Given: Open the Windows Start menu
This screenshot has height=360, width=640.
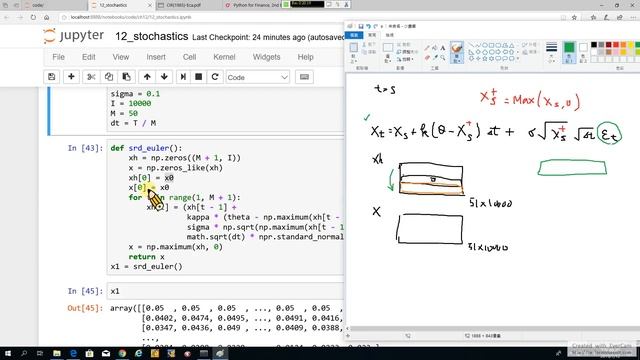Looking at the screenshot, I should tap(7, 353).
